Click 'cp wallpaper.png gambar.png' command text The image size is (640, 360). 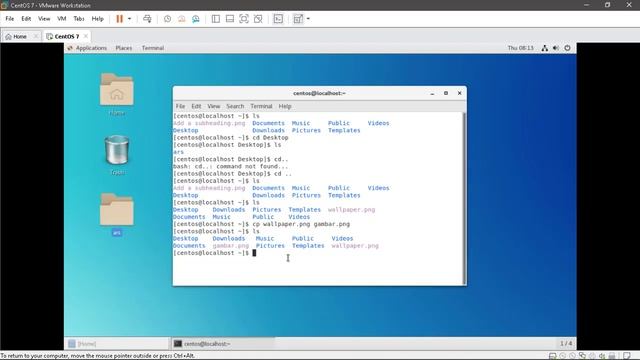point(301,224)
